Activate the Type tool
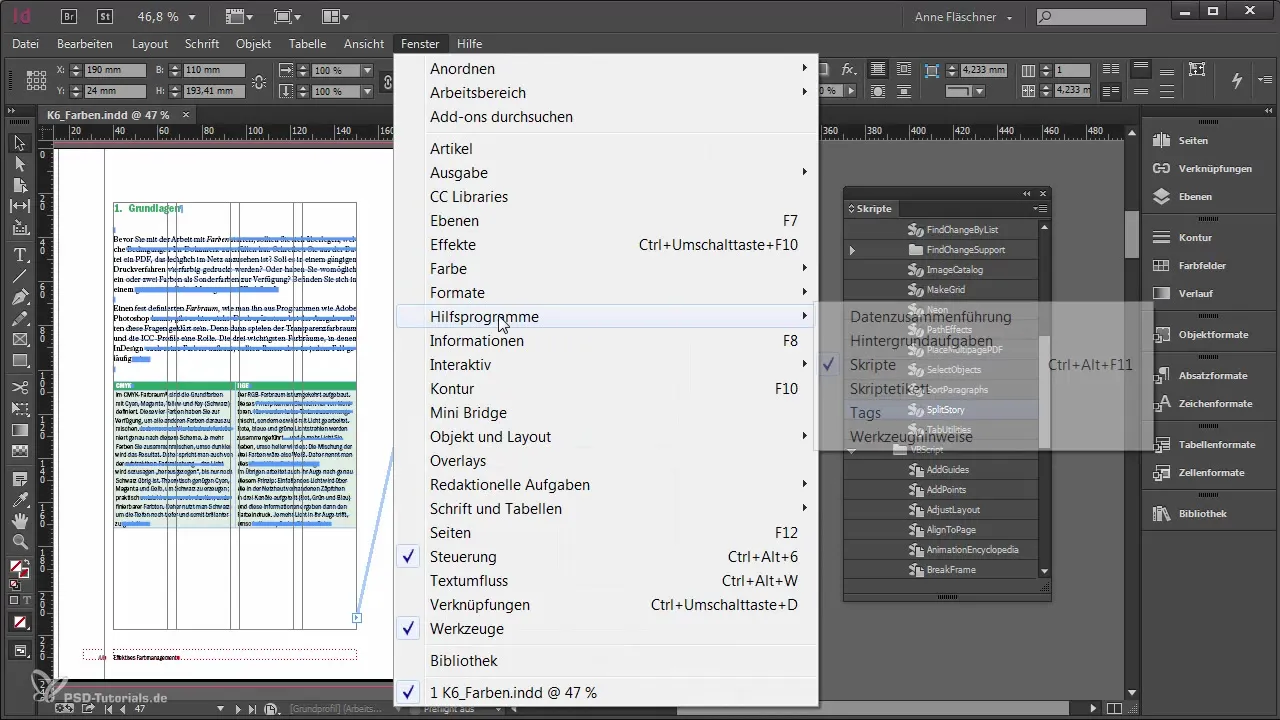 coord(19,255)
